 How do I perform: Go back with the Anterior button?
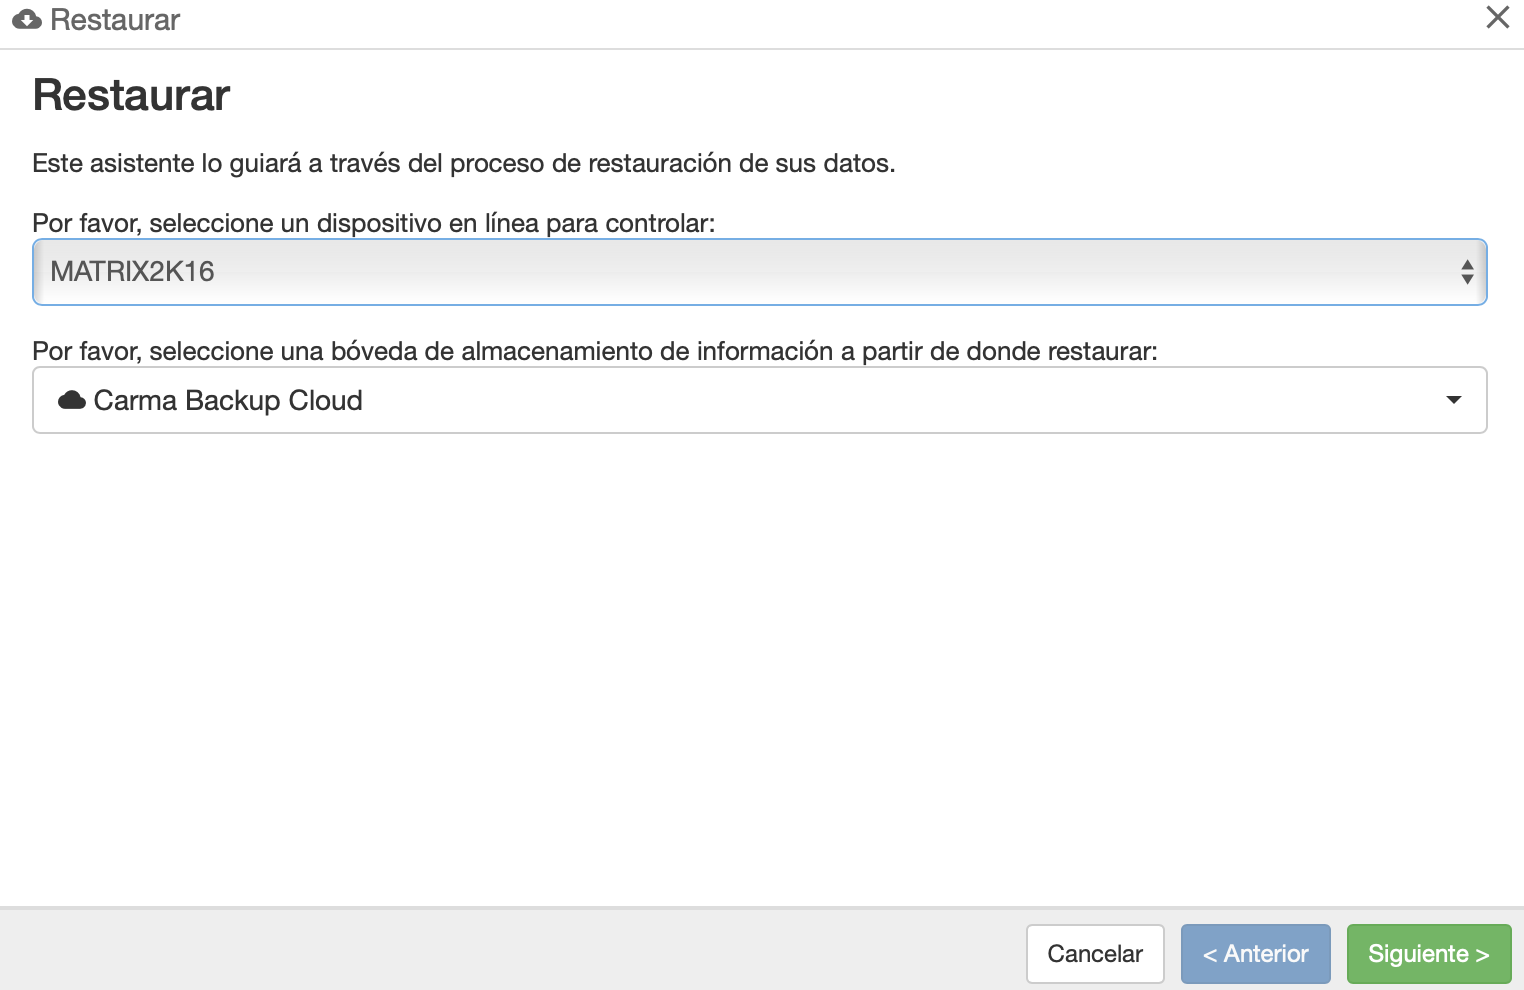[x=1255, y=954]
